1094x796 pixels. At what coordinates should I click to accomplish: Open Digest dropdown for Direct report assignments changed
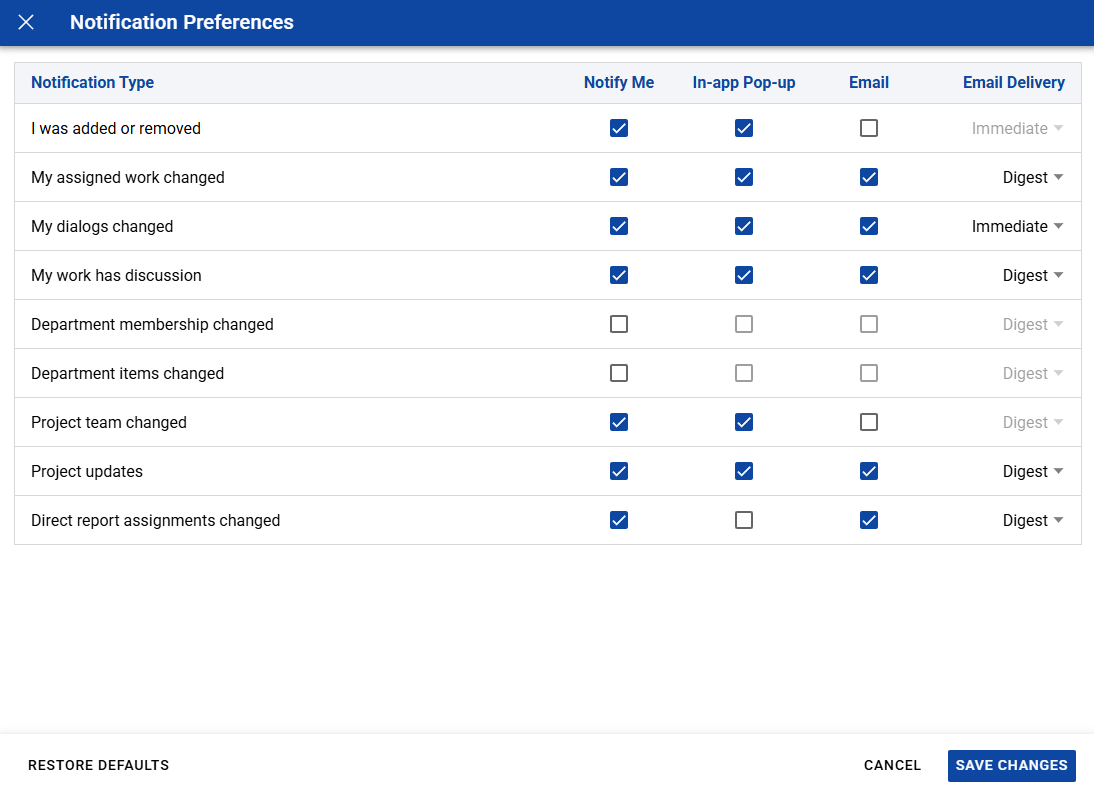[x=1033, y=520]
